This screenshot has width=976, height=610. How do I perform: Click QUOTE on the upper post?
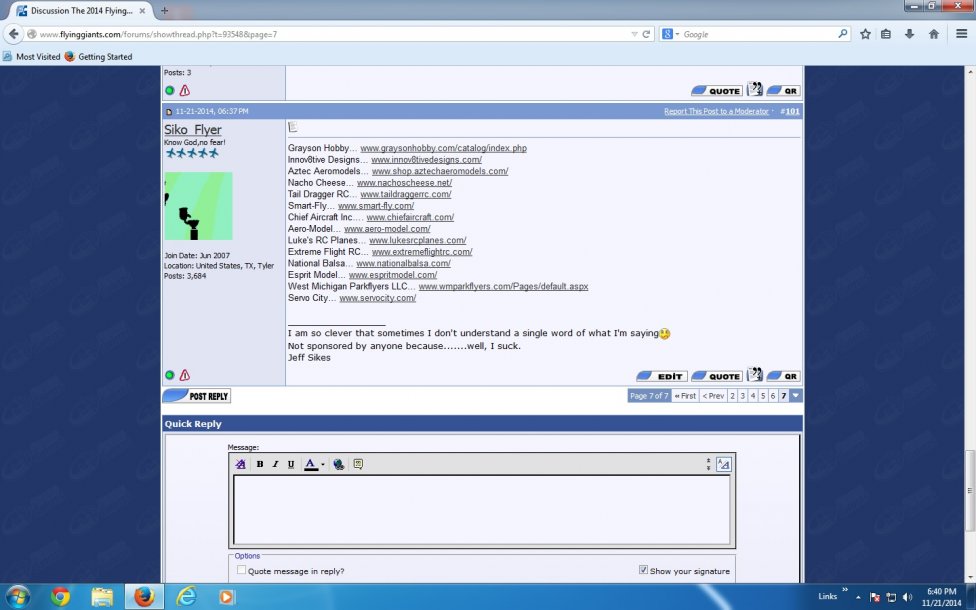coord(717,90)
